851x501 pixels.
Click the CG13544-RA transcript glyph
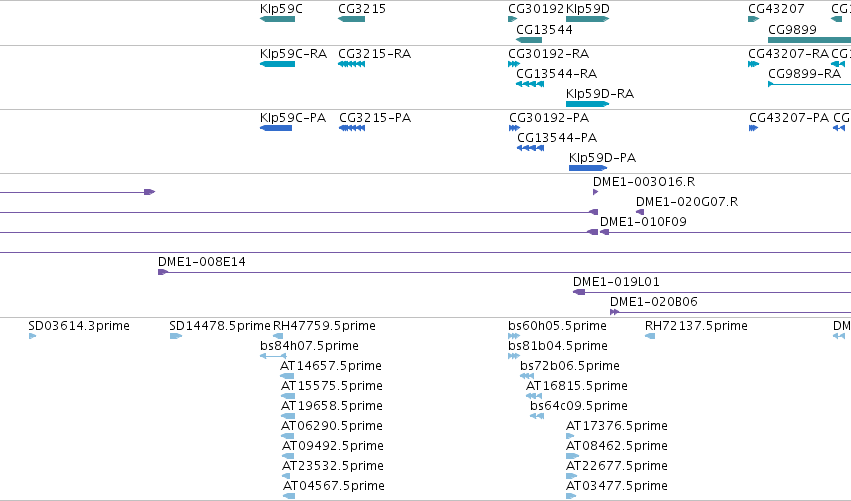(530, 84)
